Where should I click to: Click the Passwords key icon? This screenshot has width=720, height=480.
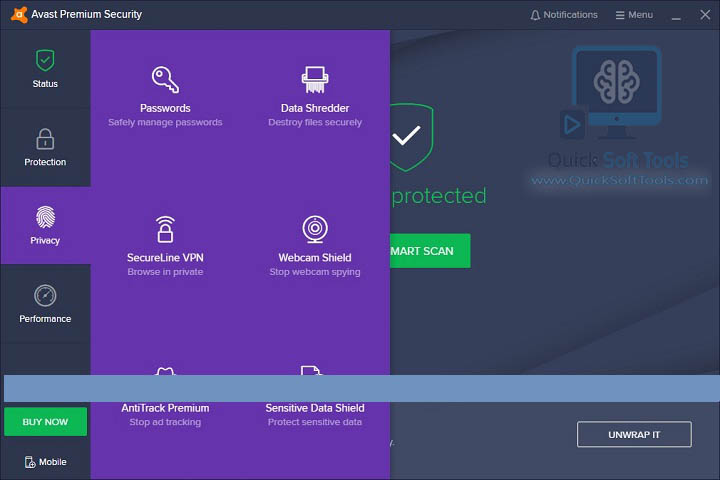point(165,79)
